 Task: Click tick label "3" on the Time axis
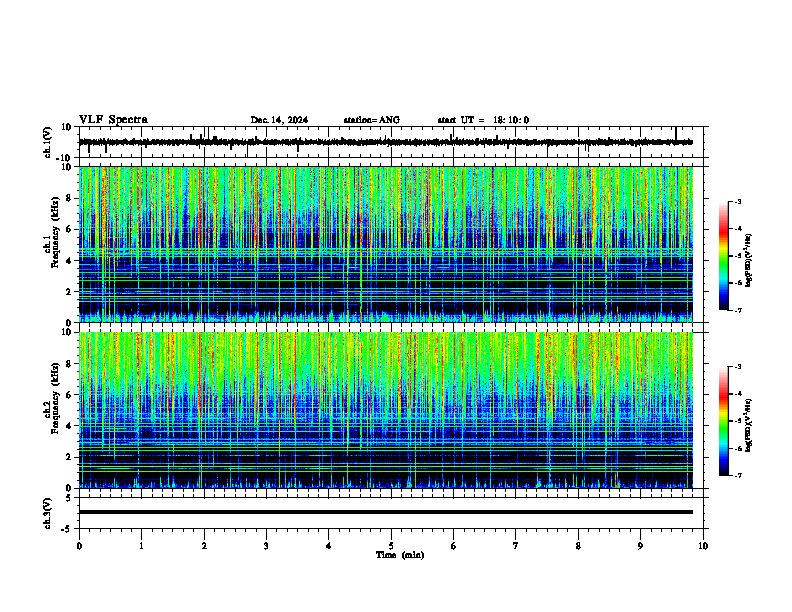pos(266,546)
